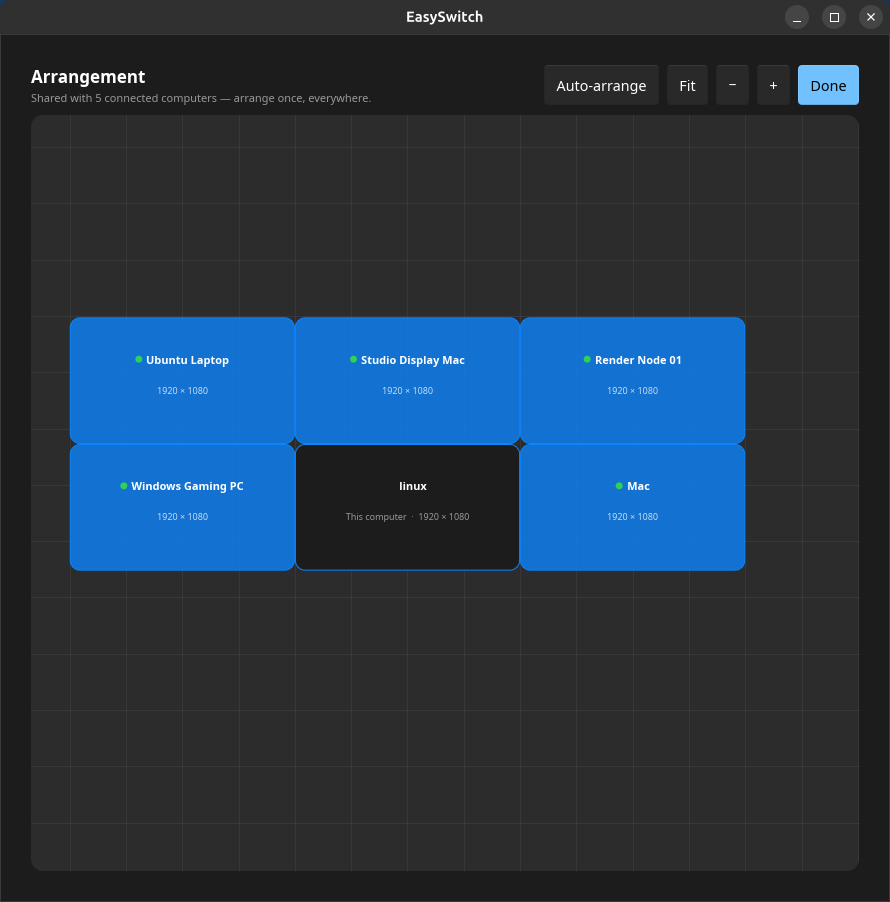
Task: Click the Auto-arrange button
Action: click(601, 85)
